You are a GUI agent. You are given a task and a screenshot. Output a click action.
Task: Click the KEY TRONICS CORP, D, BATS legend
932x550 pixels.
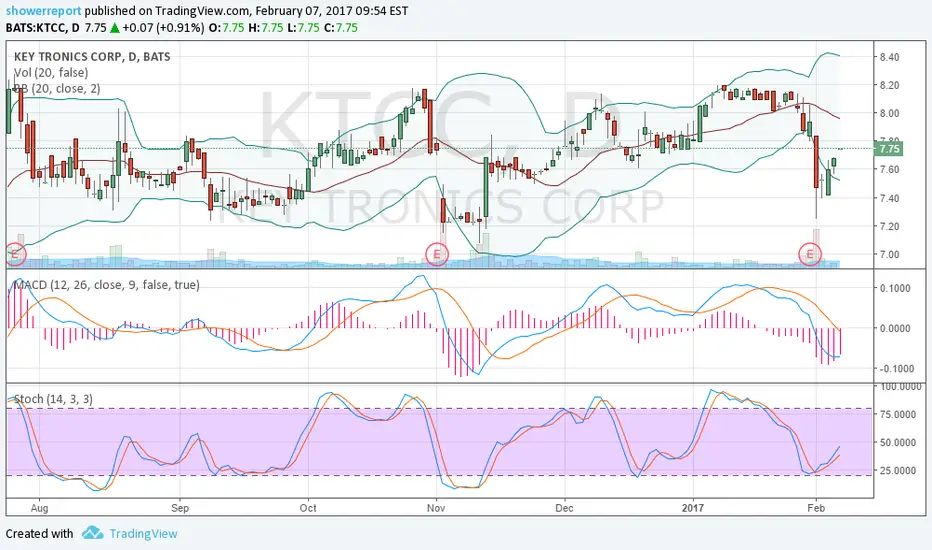click(92, 57)
